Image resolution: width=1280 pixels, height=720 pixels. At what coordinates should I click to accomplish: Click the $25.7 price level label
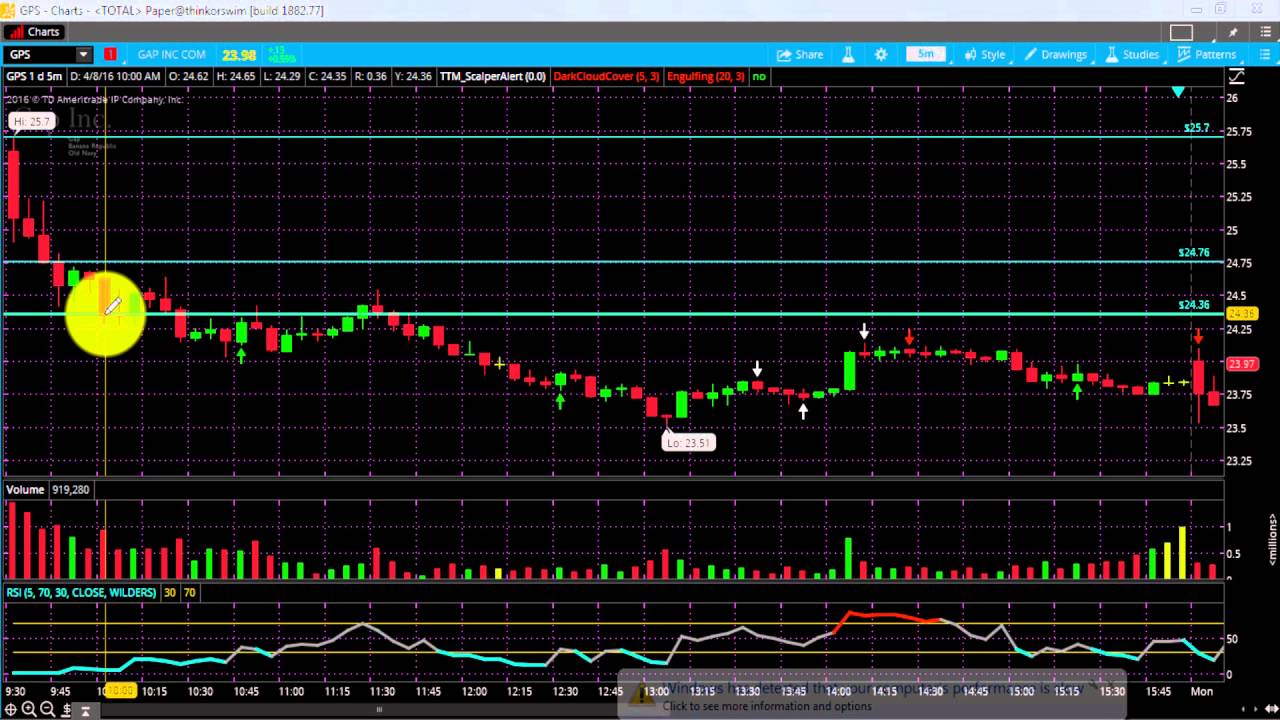[x=1197, y=128]
